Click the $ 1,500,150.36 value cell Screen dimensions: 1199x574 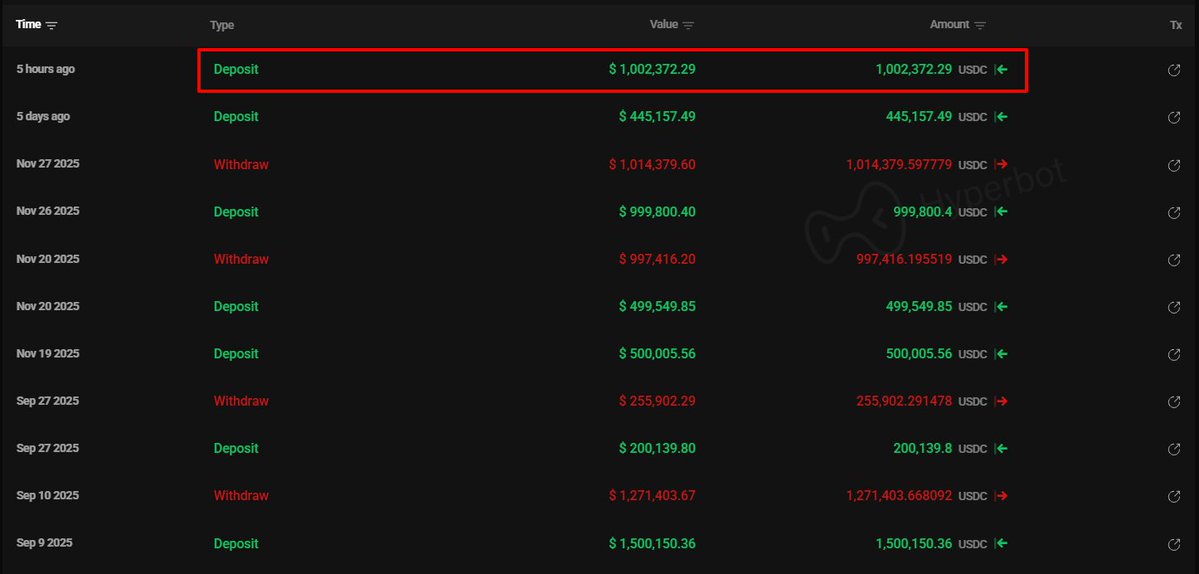click(652, 544)
